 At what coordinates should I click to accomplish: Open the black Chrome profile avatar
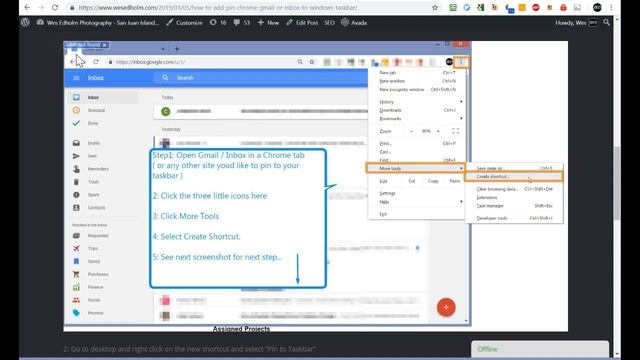click(597, 7)
